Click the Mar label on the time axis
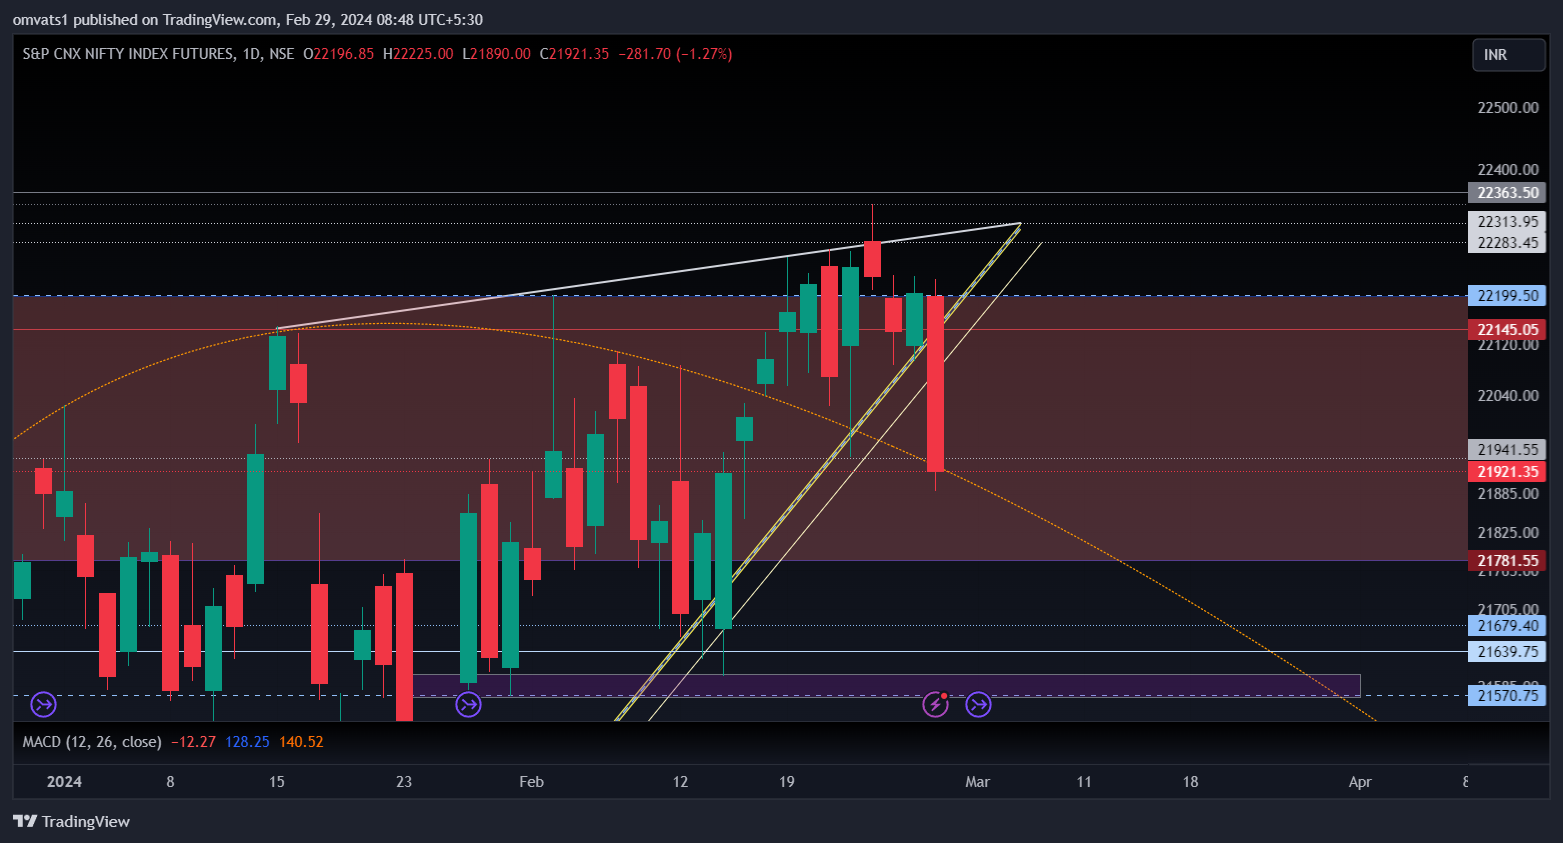 click(x=978, y=782)
